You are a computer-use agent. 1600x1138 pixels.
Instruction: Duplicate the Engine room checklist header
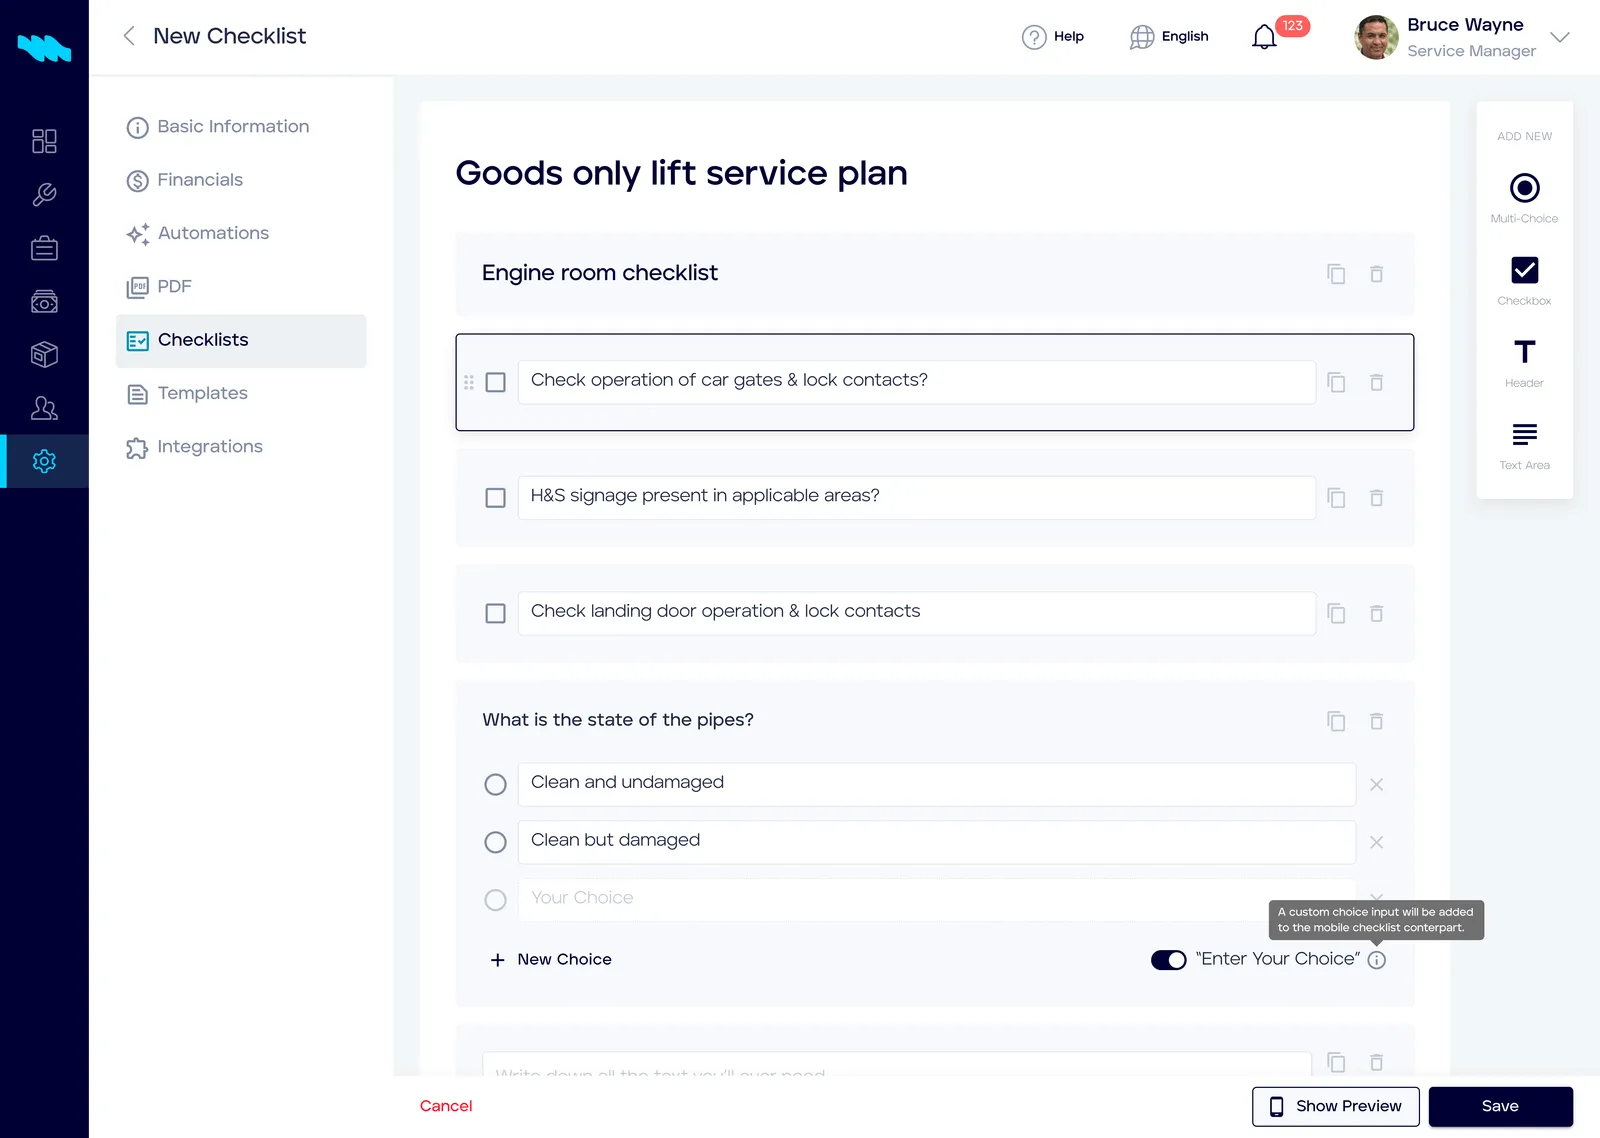[x=1336, y=274]
